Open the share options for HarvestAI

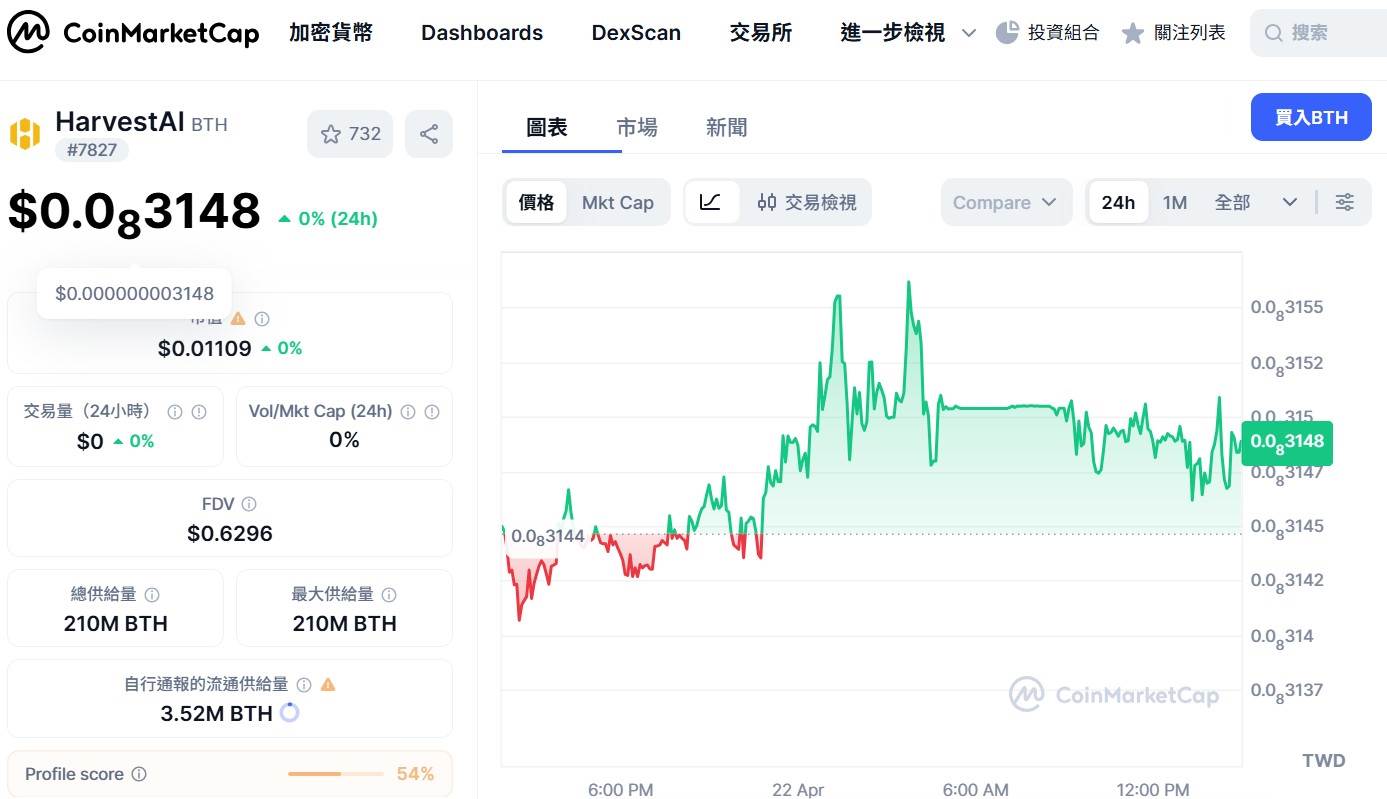[x=428, y=133]
